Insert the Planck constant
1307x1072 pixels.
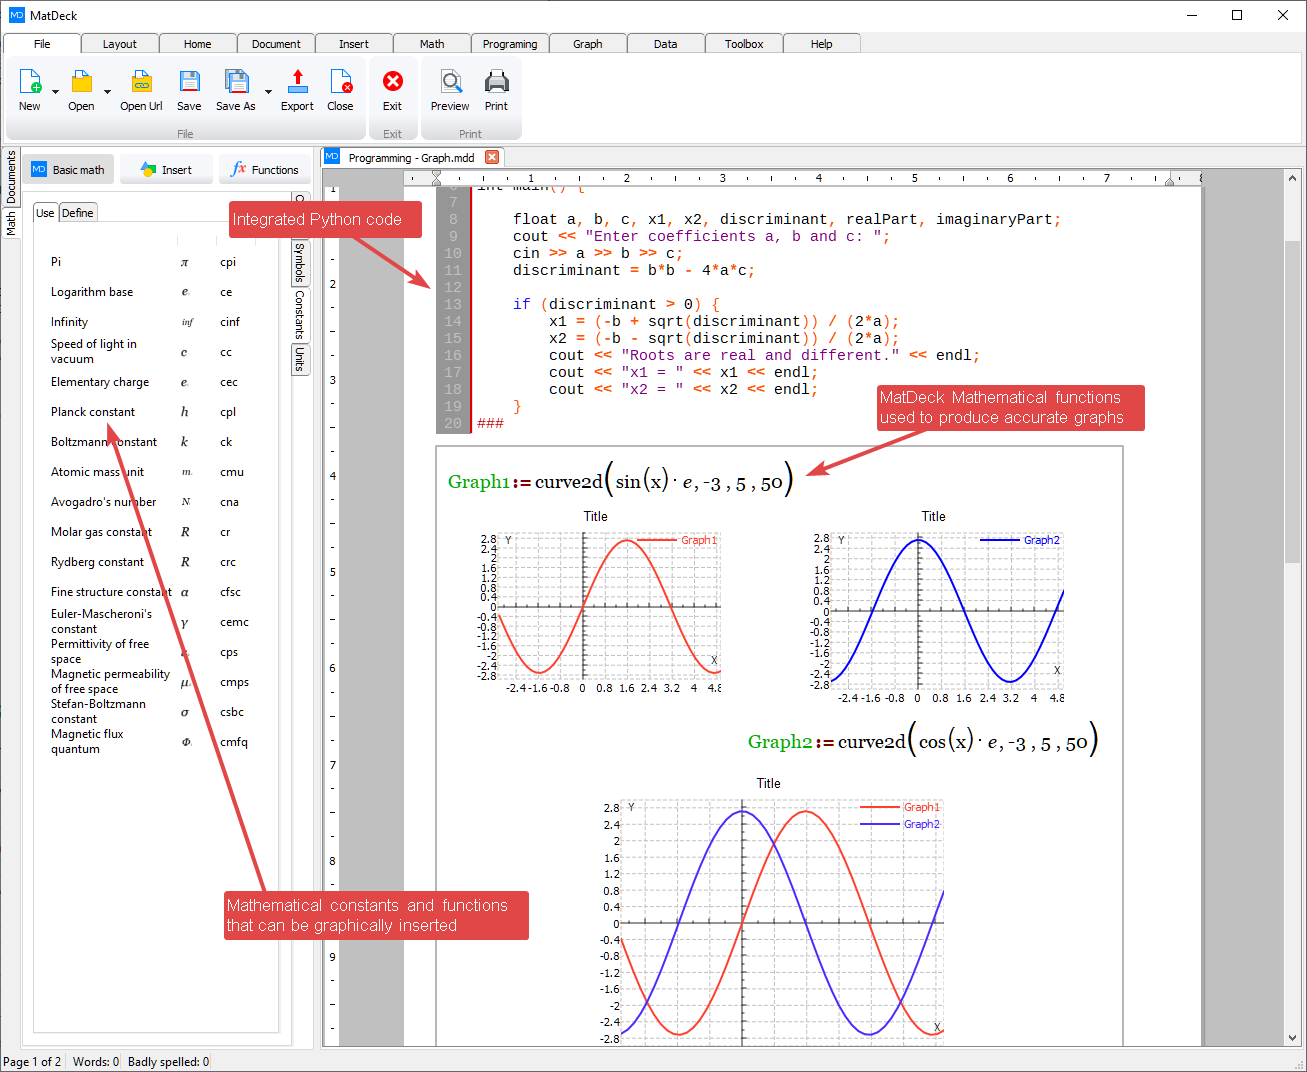click(144, 412)
